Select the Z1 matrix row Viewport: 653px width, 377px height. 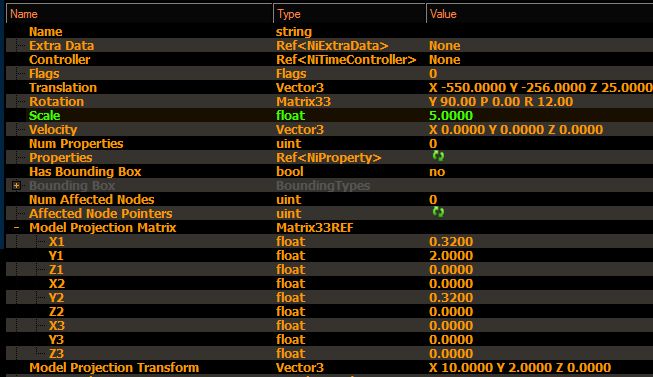329,270
